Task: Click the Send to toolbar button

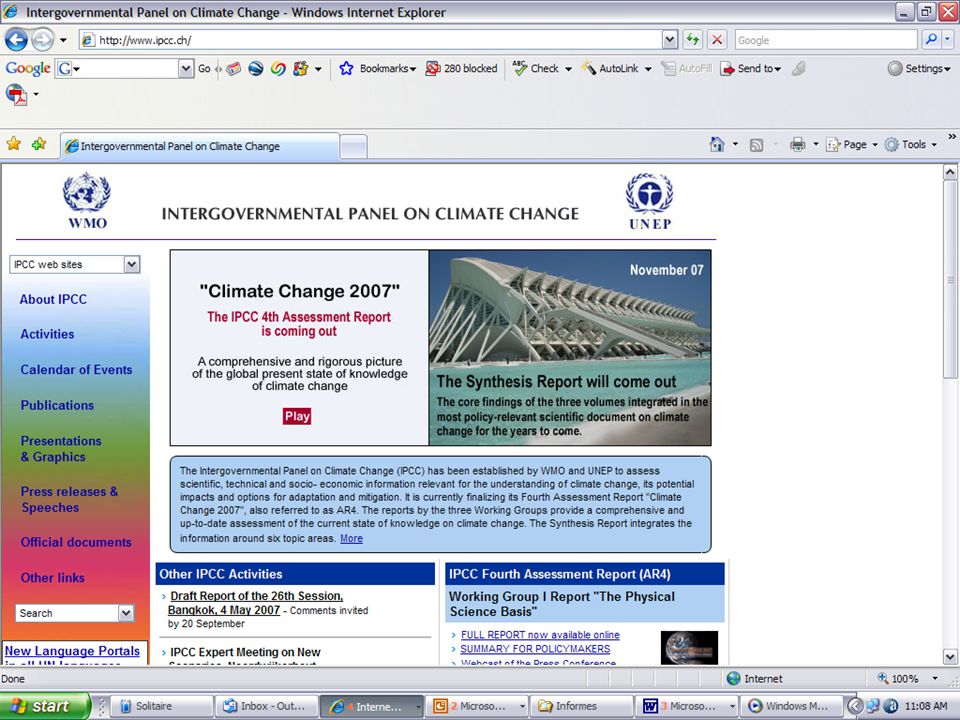Action: coord(751,69)
